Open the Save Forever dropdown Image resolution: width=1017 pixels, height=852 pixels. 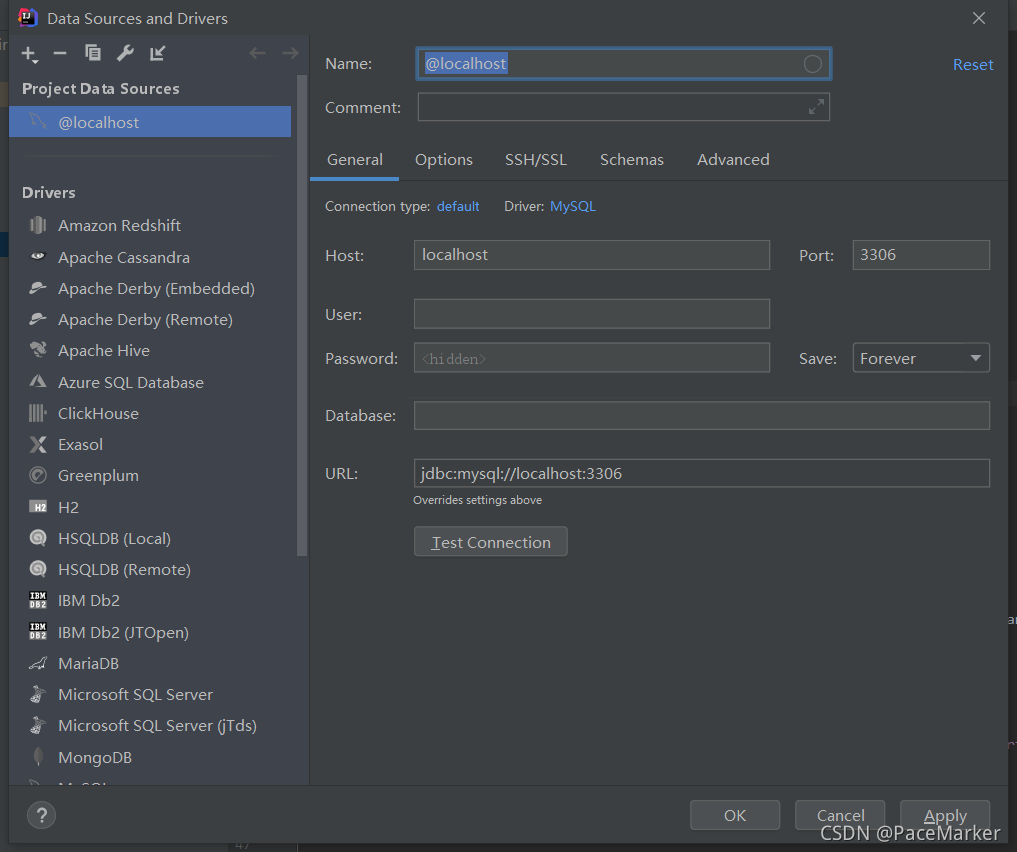click(x=921, y=358)
